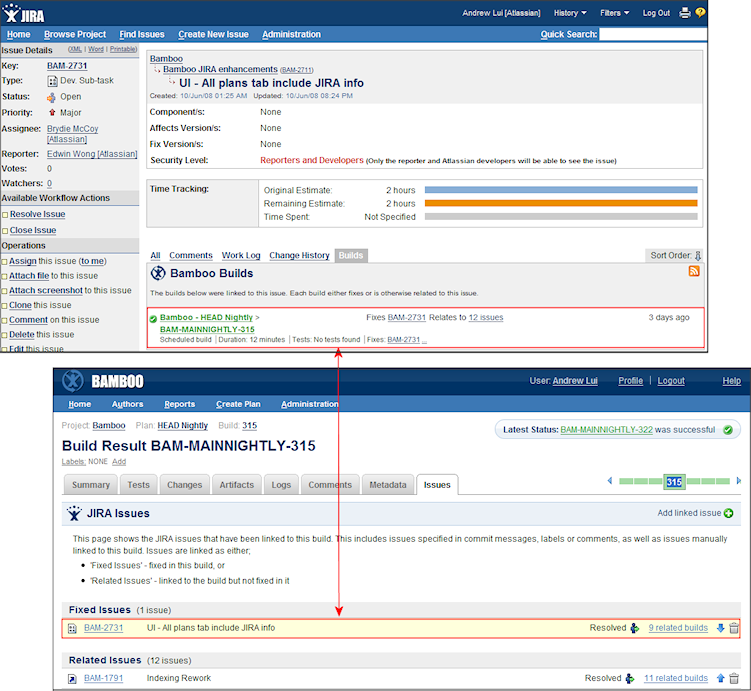Go to next build arrow in build navigator
The image size is (751, 691).
point(739,481)
